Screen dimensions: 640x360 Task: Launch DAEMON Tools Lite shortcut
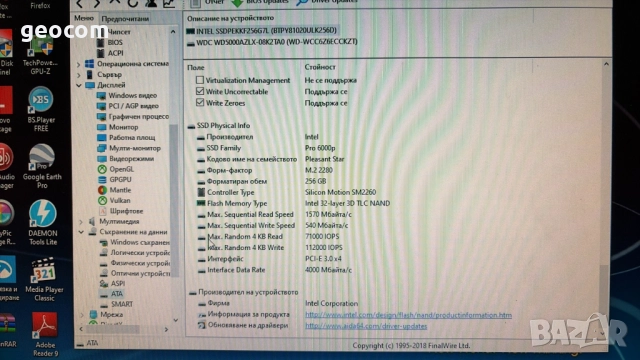(42, 223)
